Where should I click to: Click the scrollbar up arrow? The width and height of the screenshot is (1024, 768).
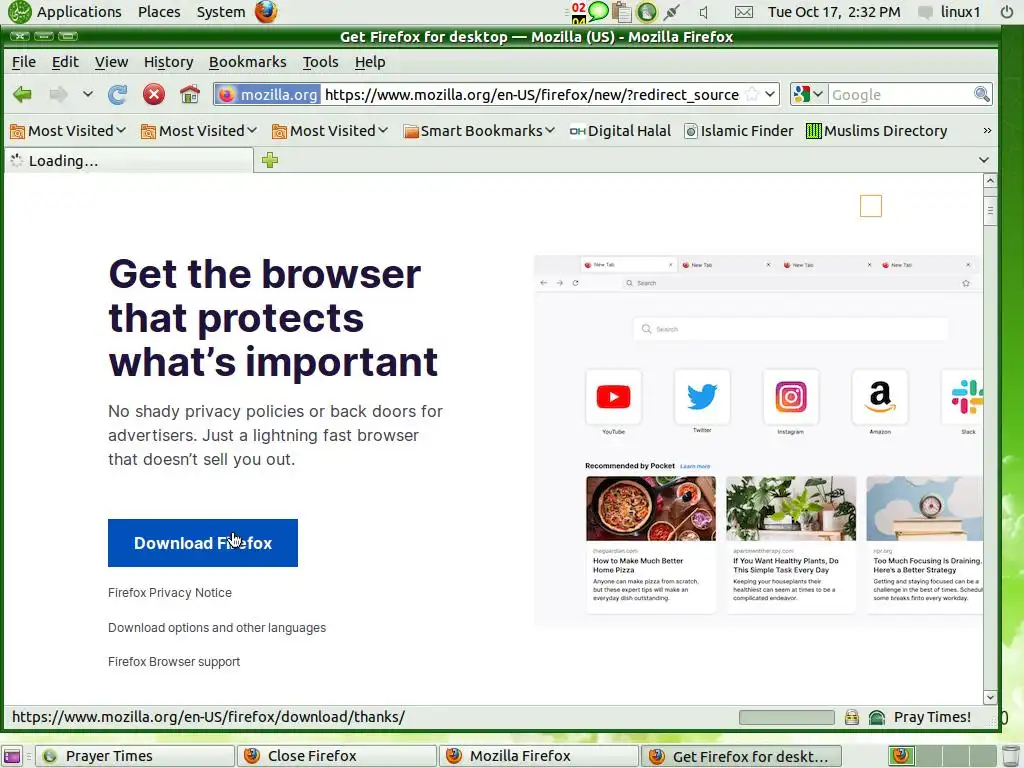tap(990, 181)
